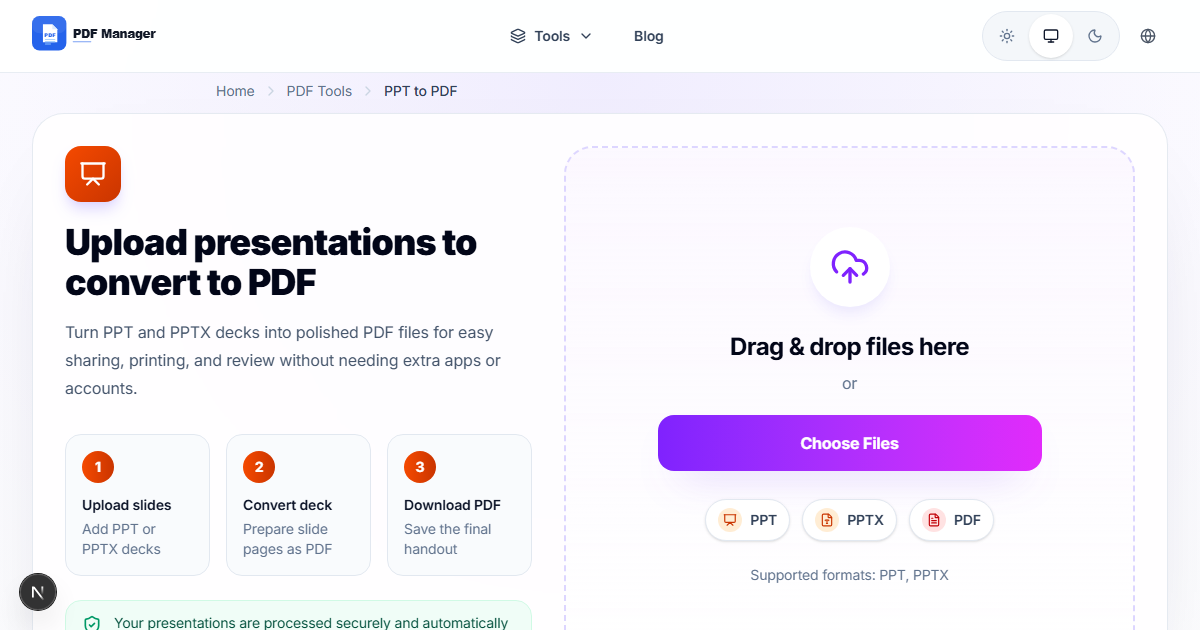Click the PDF Manager brand name
1200x630 pixels.
(x=114, y=34)
